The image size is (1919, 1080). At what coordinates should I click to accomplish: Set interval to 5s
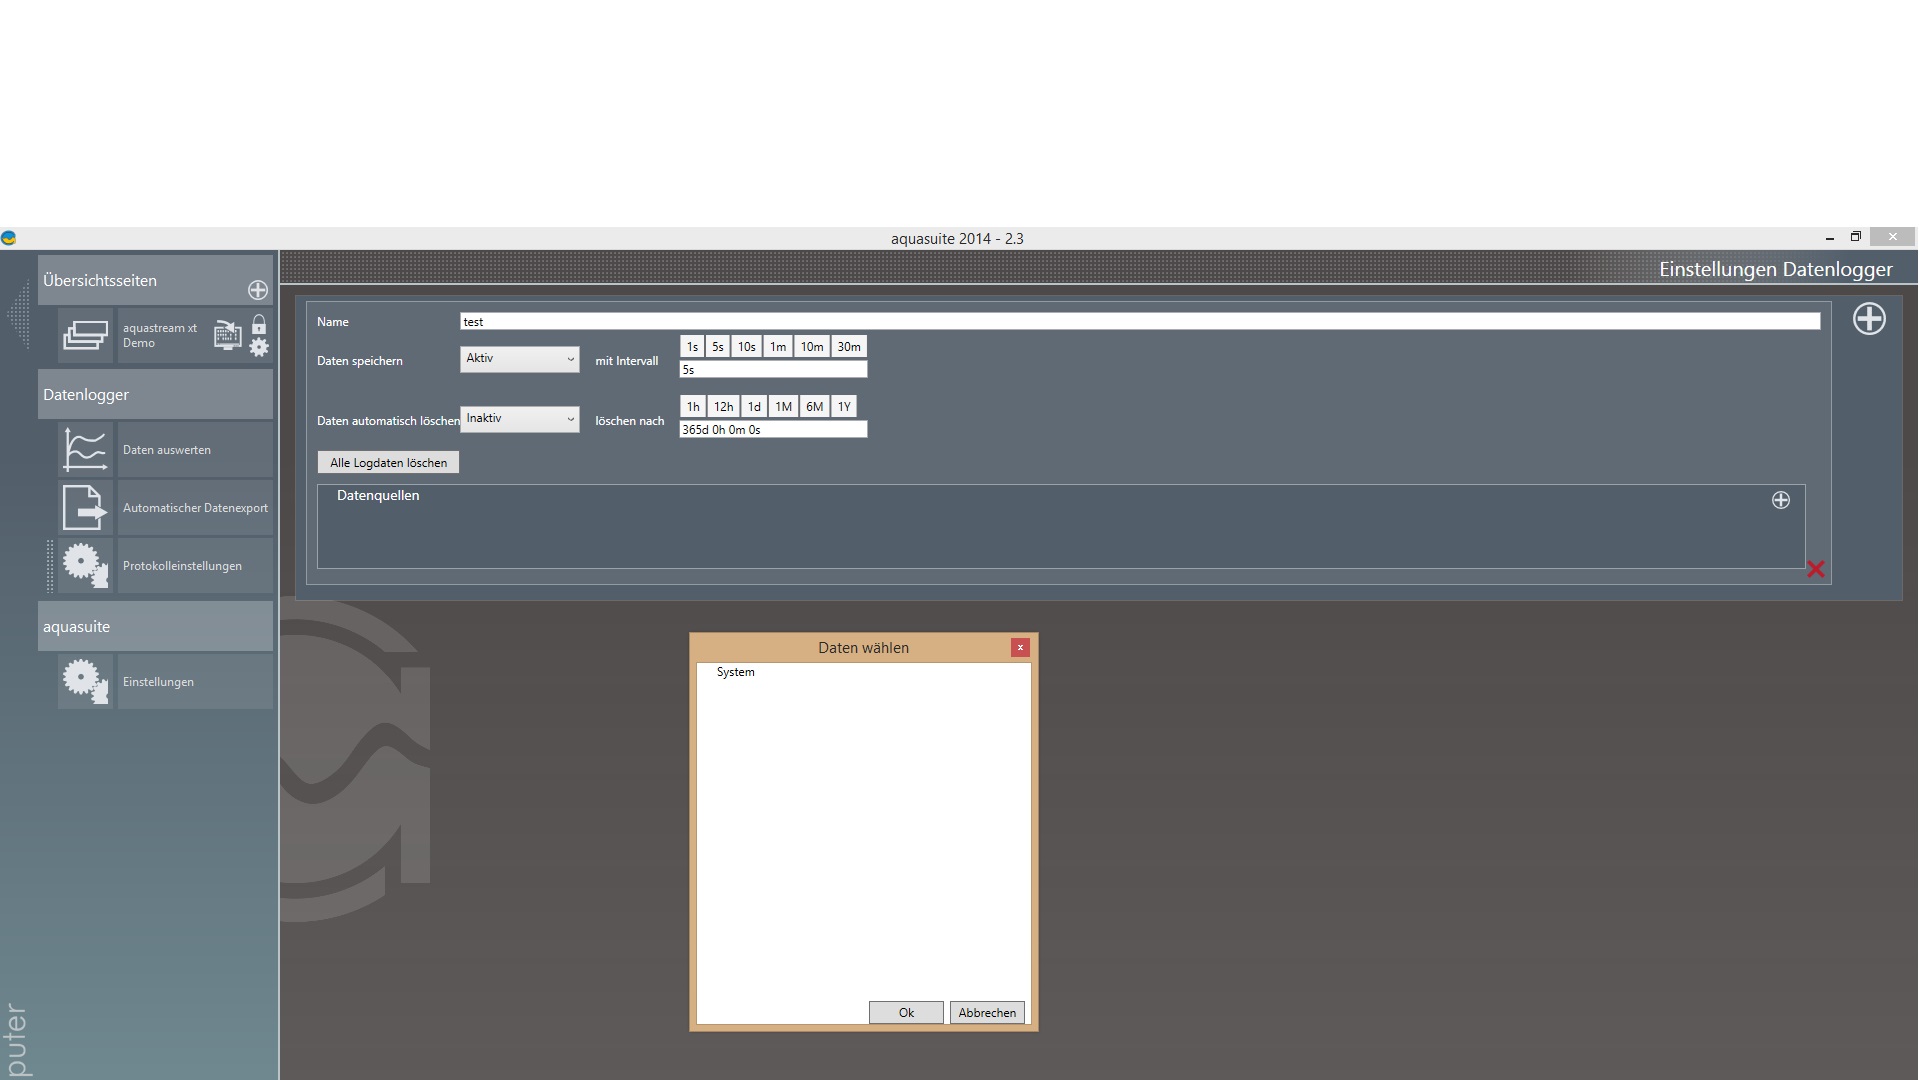pyautogui.click(x=718, y=347)
